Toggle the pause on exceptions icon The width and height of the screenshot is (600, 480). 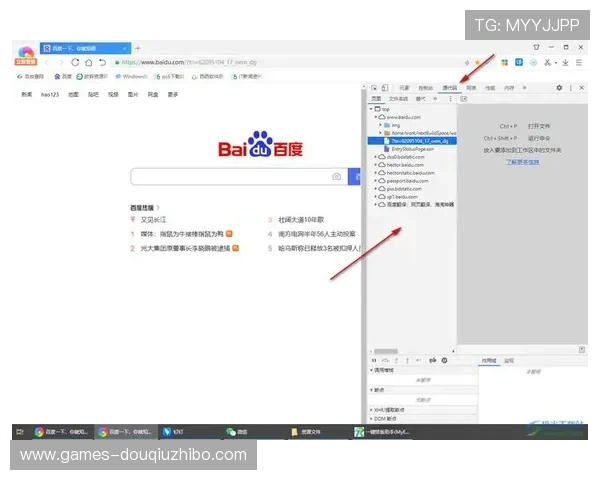(444, 361)
